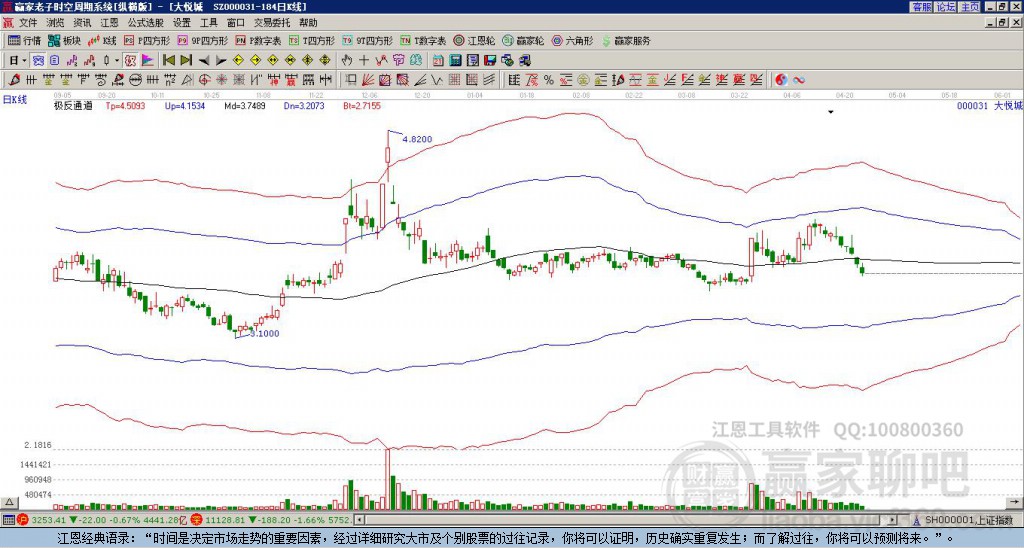Select the crosshair cursor tool
Screen dimensions: 1024x548
[364, 61]
